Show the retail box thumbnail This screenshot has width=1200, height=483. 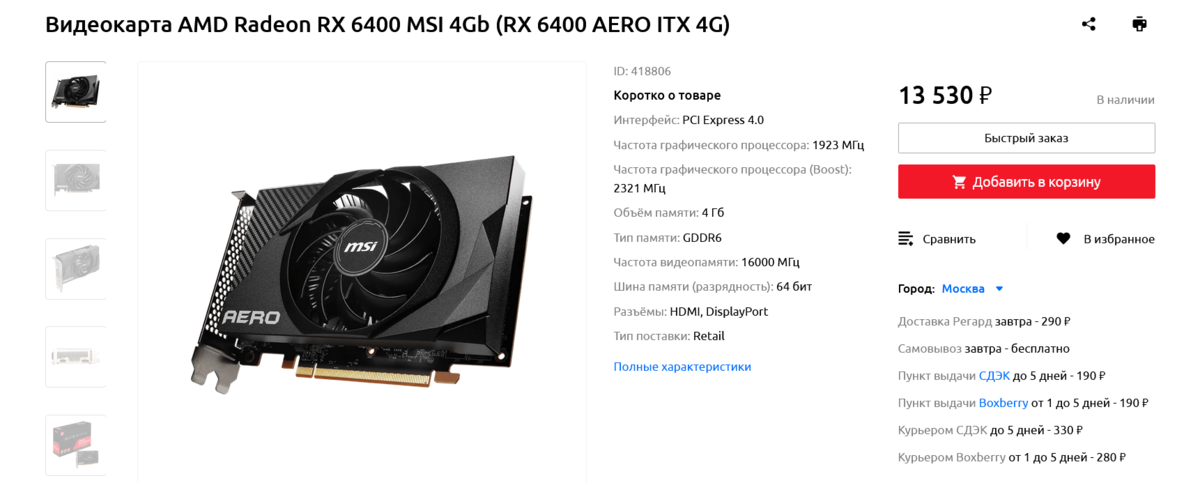pos(76,444)
